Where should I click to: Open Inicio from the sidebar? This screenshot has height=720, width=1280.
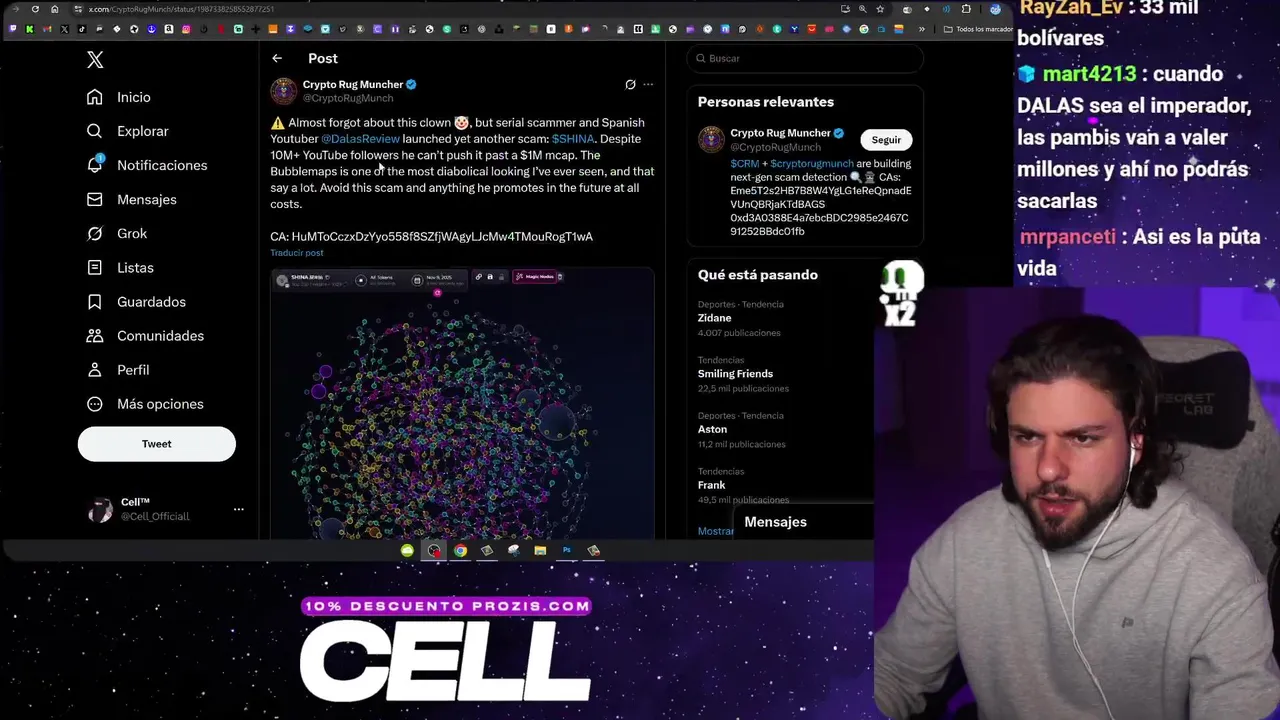click(x=119, y=97)
